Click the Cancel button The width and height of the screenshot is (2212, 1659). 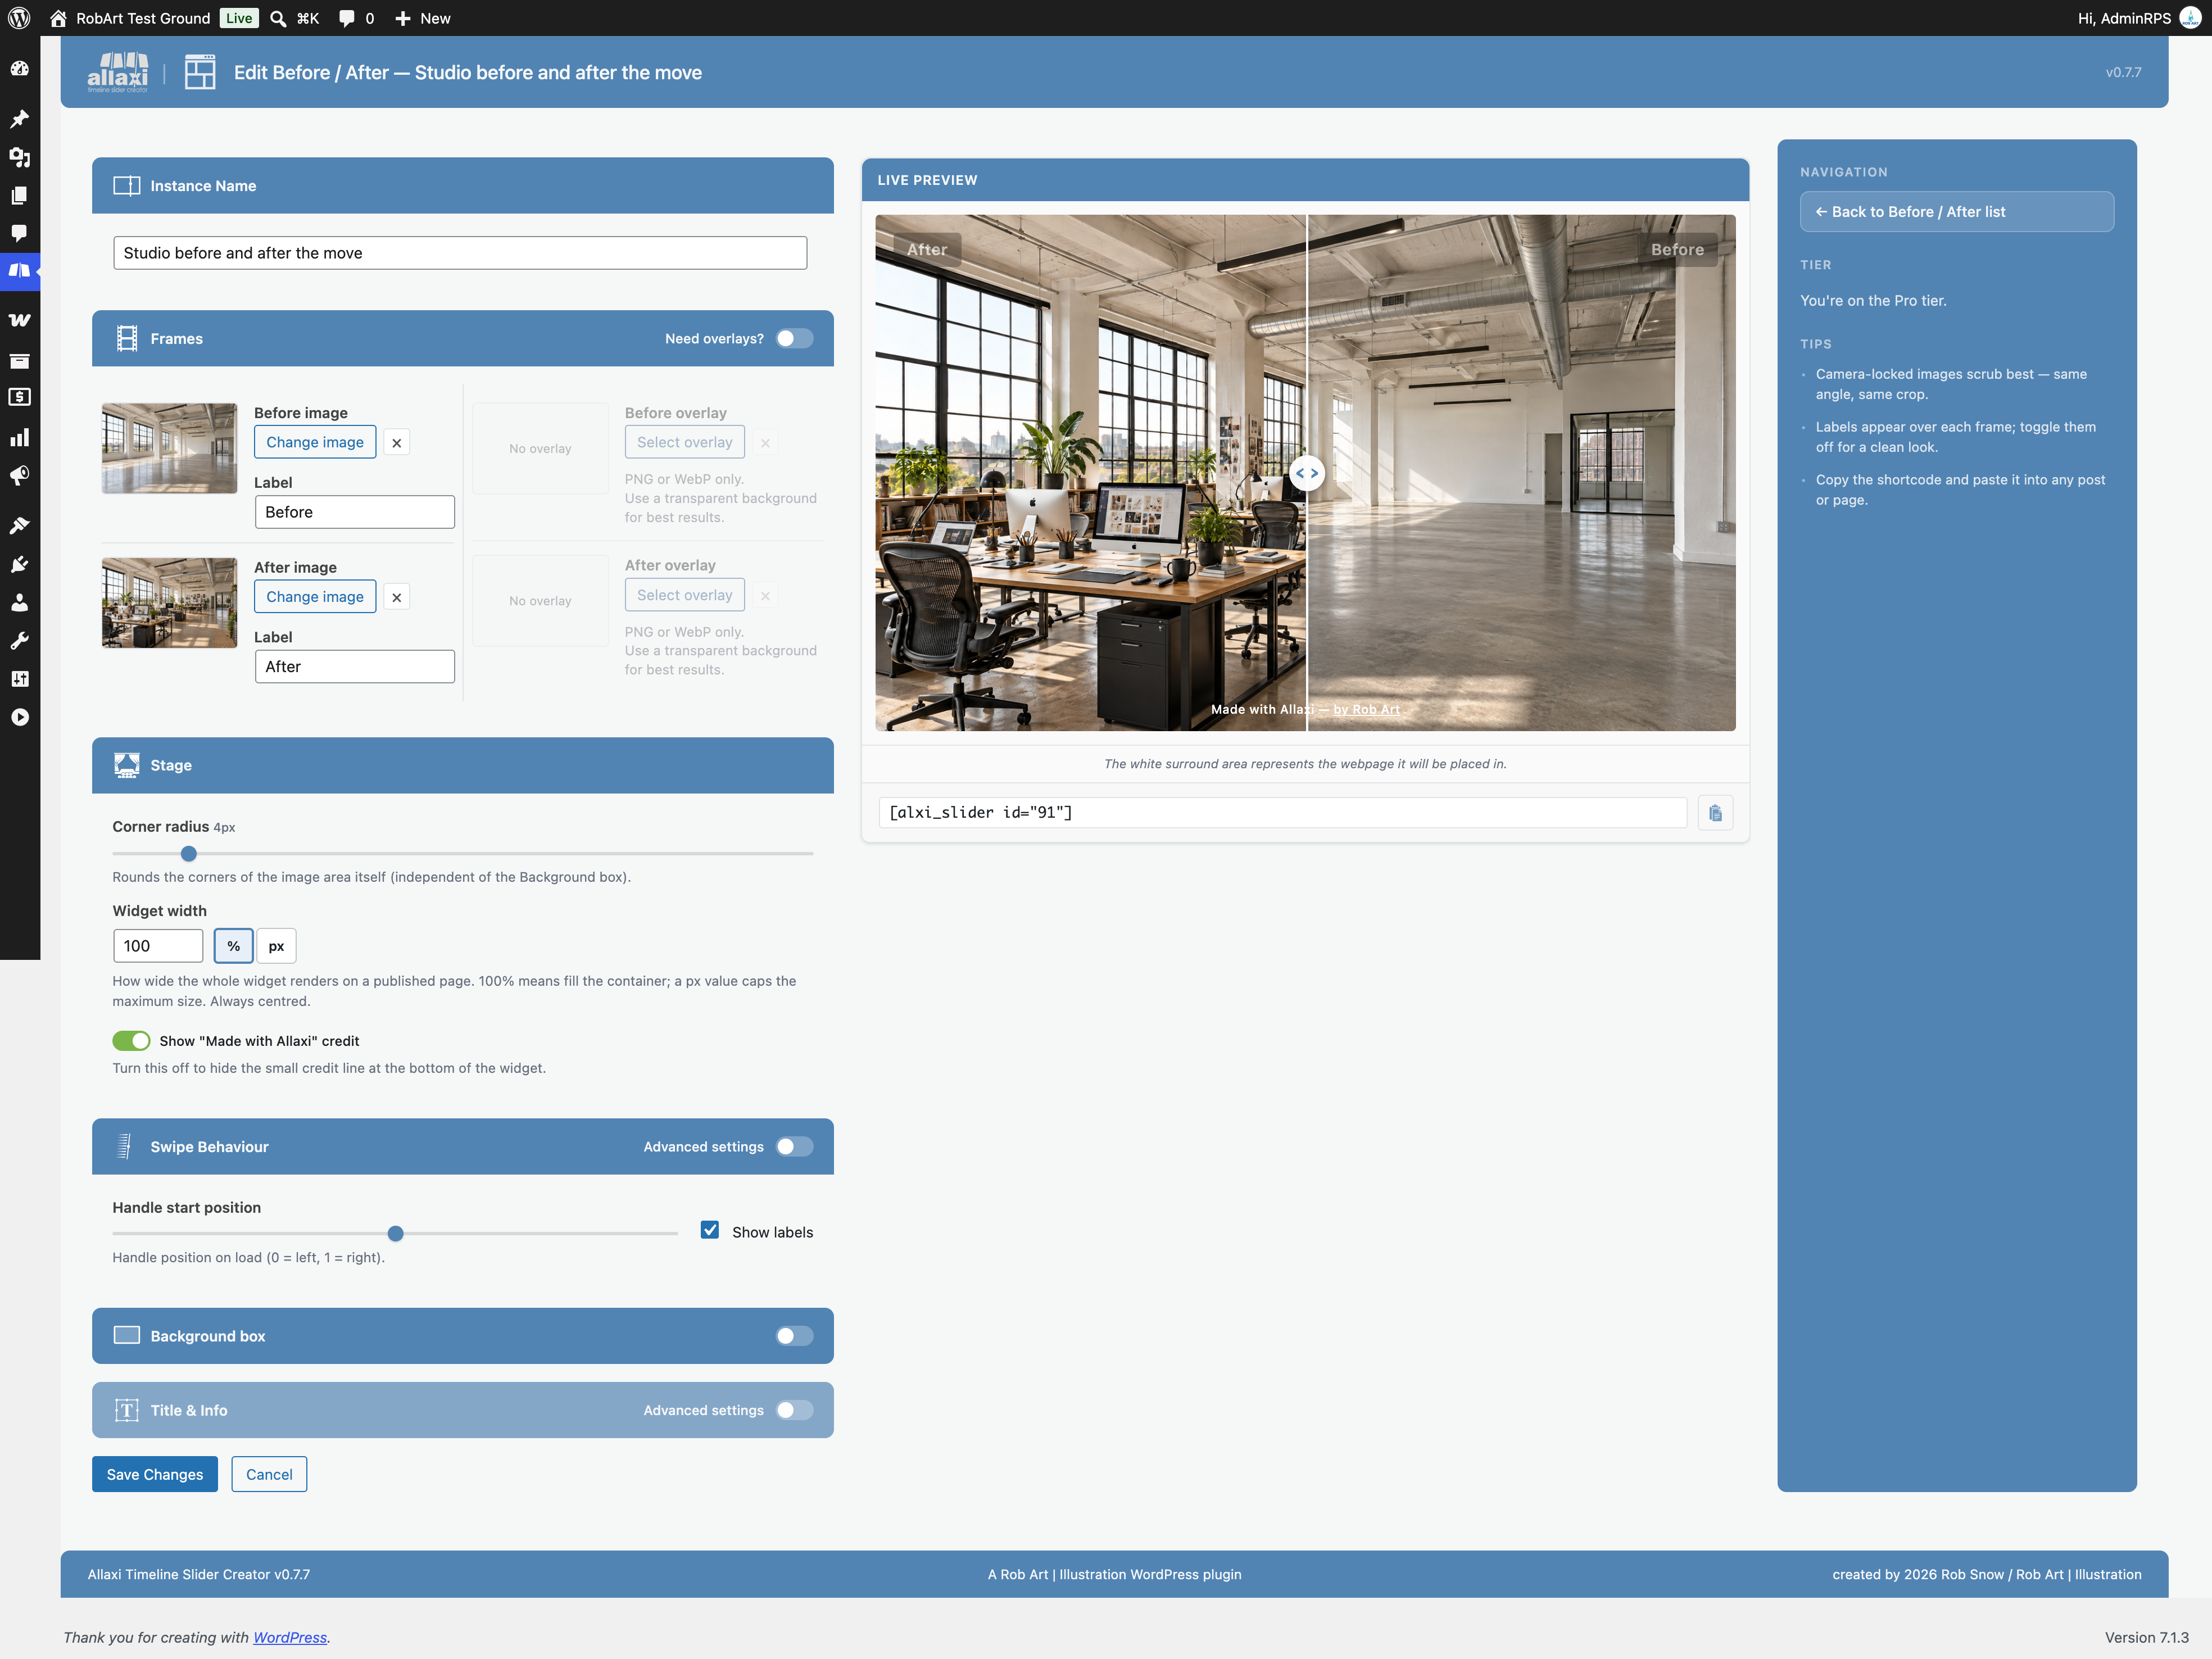coord(269,1474)
